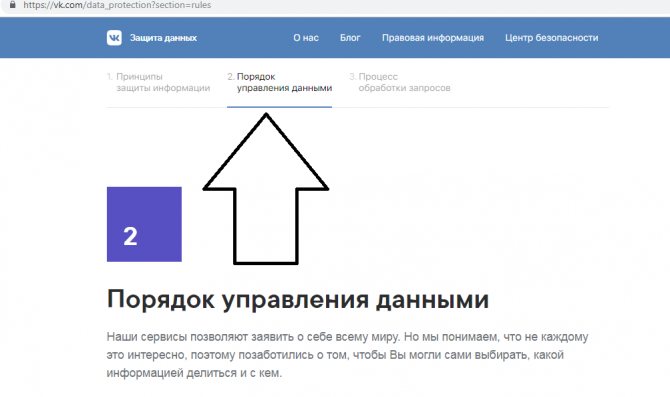Select the Порядок управления данными tab
The image size is (670, 397).
(x=279, y=82)
